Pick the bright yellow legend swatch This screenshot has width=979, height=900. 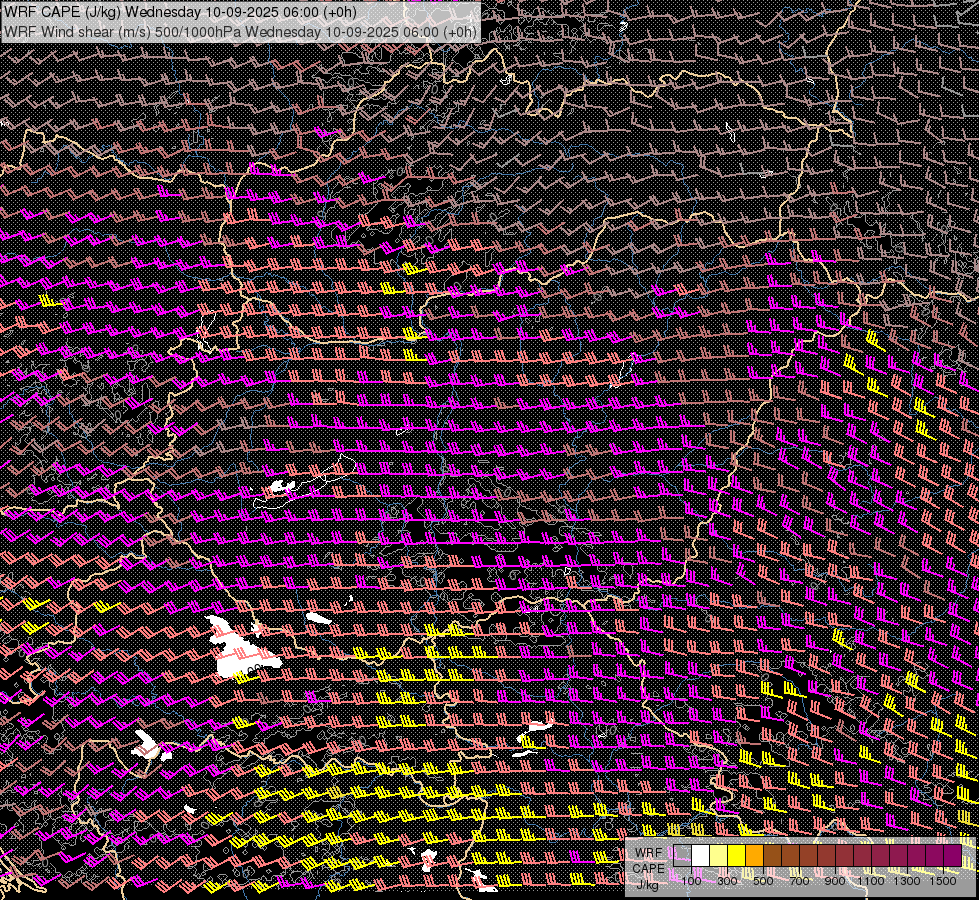click(x=737, y=856)
